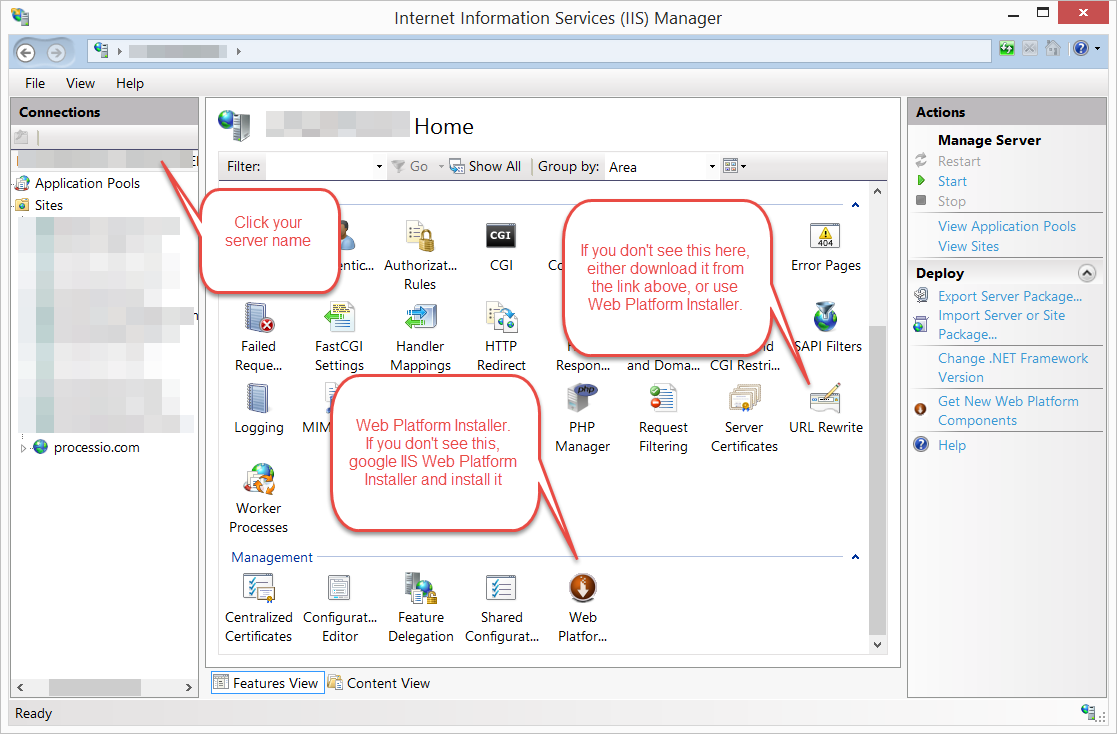Click the back navigation arrow
The width and height of the screenshot is (1117, 734).
point(25,52)
